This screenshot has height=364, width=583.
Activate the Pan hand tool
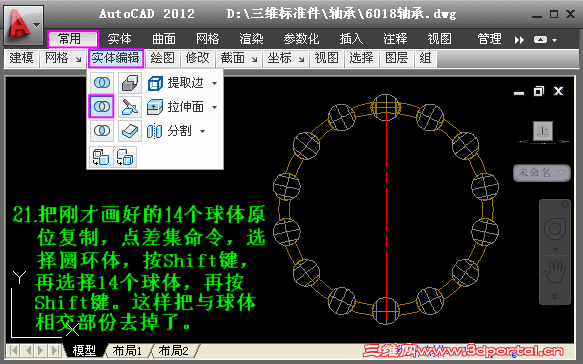555,272
